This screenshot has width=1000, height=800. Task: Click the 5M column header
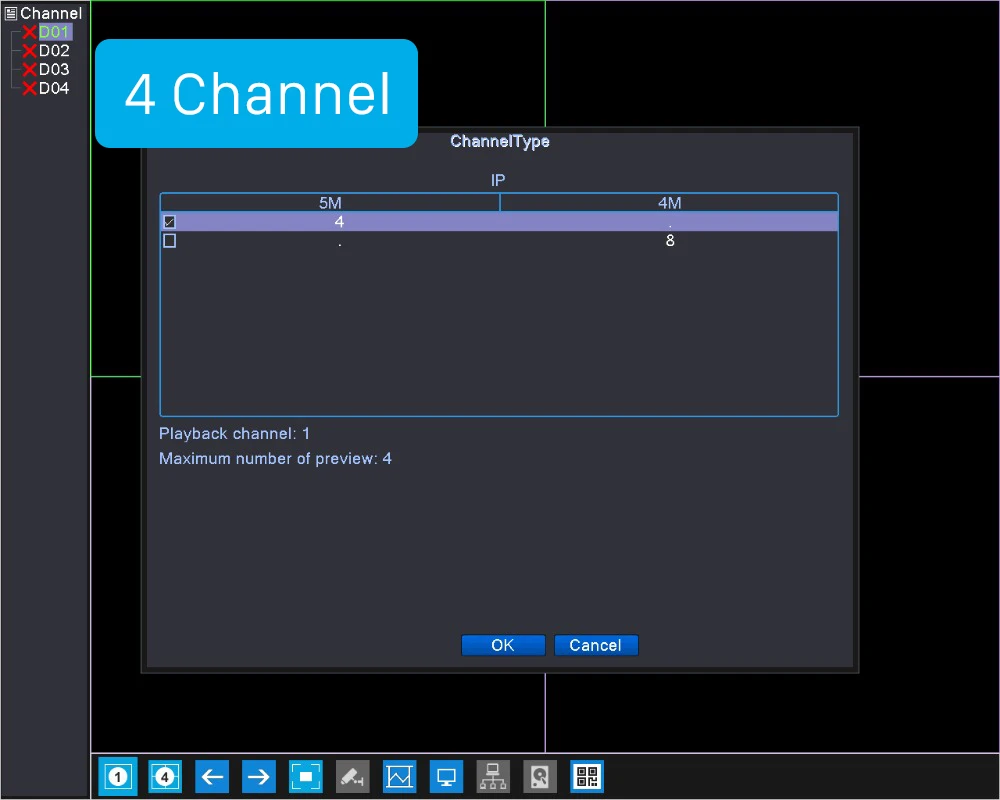[330, 203]
